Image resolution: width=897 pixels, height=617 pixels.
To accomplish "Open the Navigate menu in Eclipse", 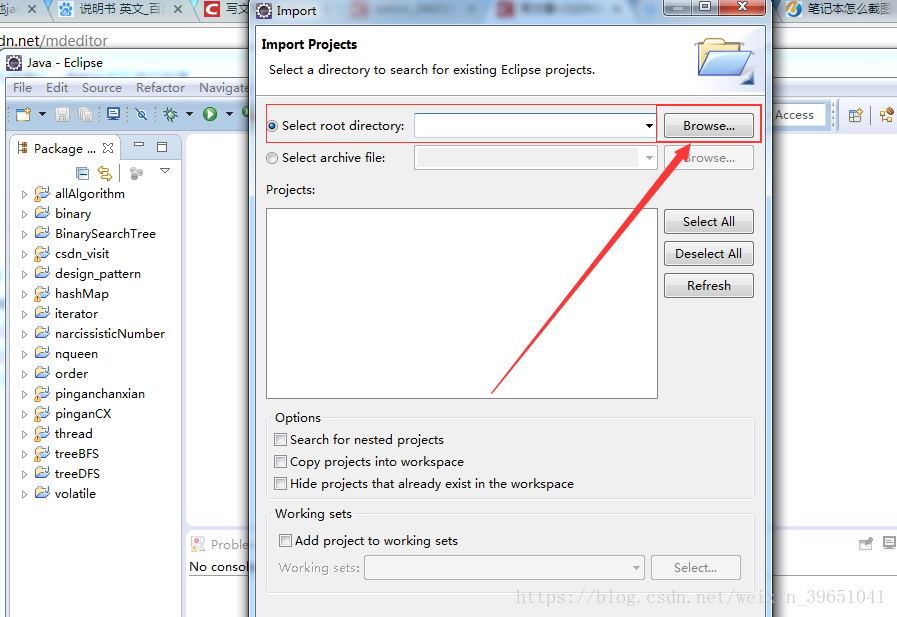I will click(223, 87).
